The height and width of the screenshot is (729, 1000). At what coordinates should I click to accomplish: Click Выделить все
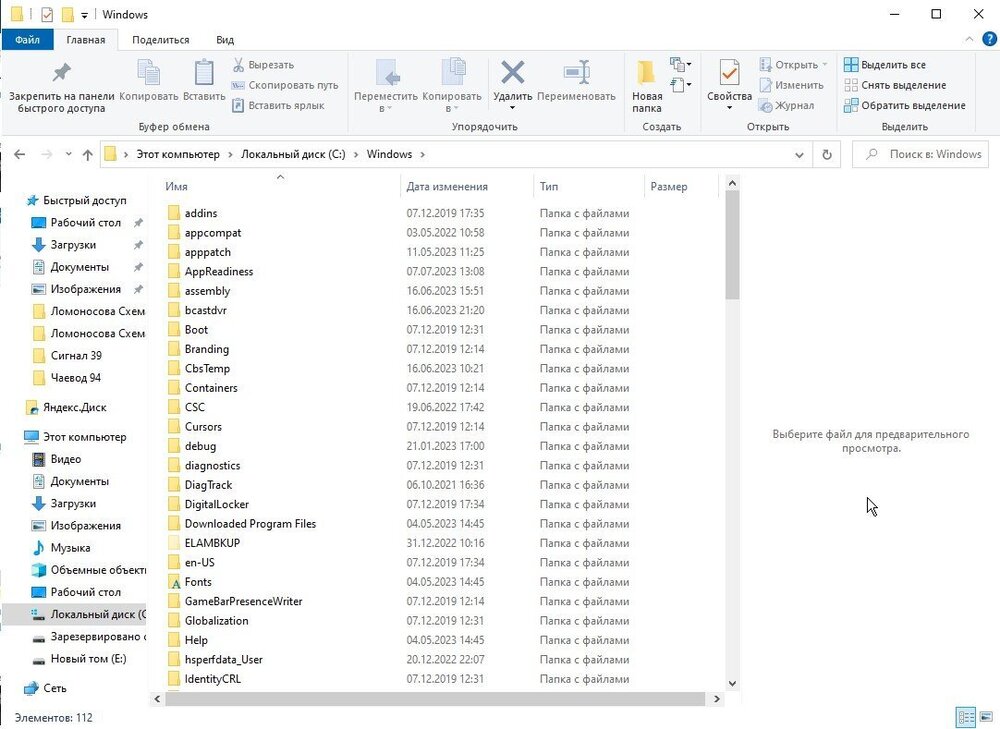885,64
